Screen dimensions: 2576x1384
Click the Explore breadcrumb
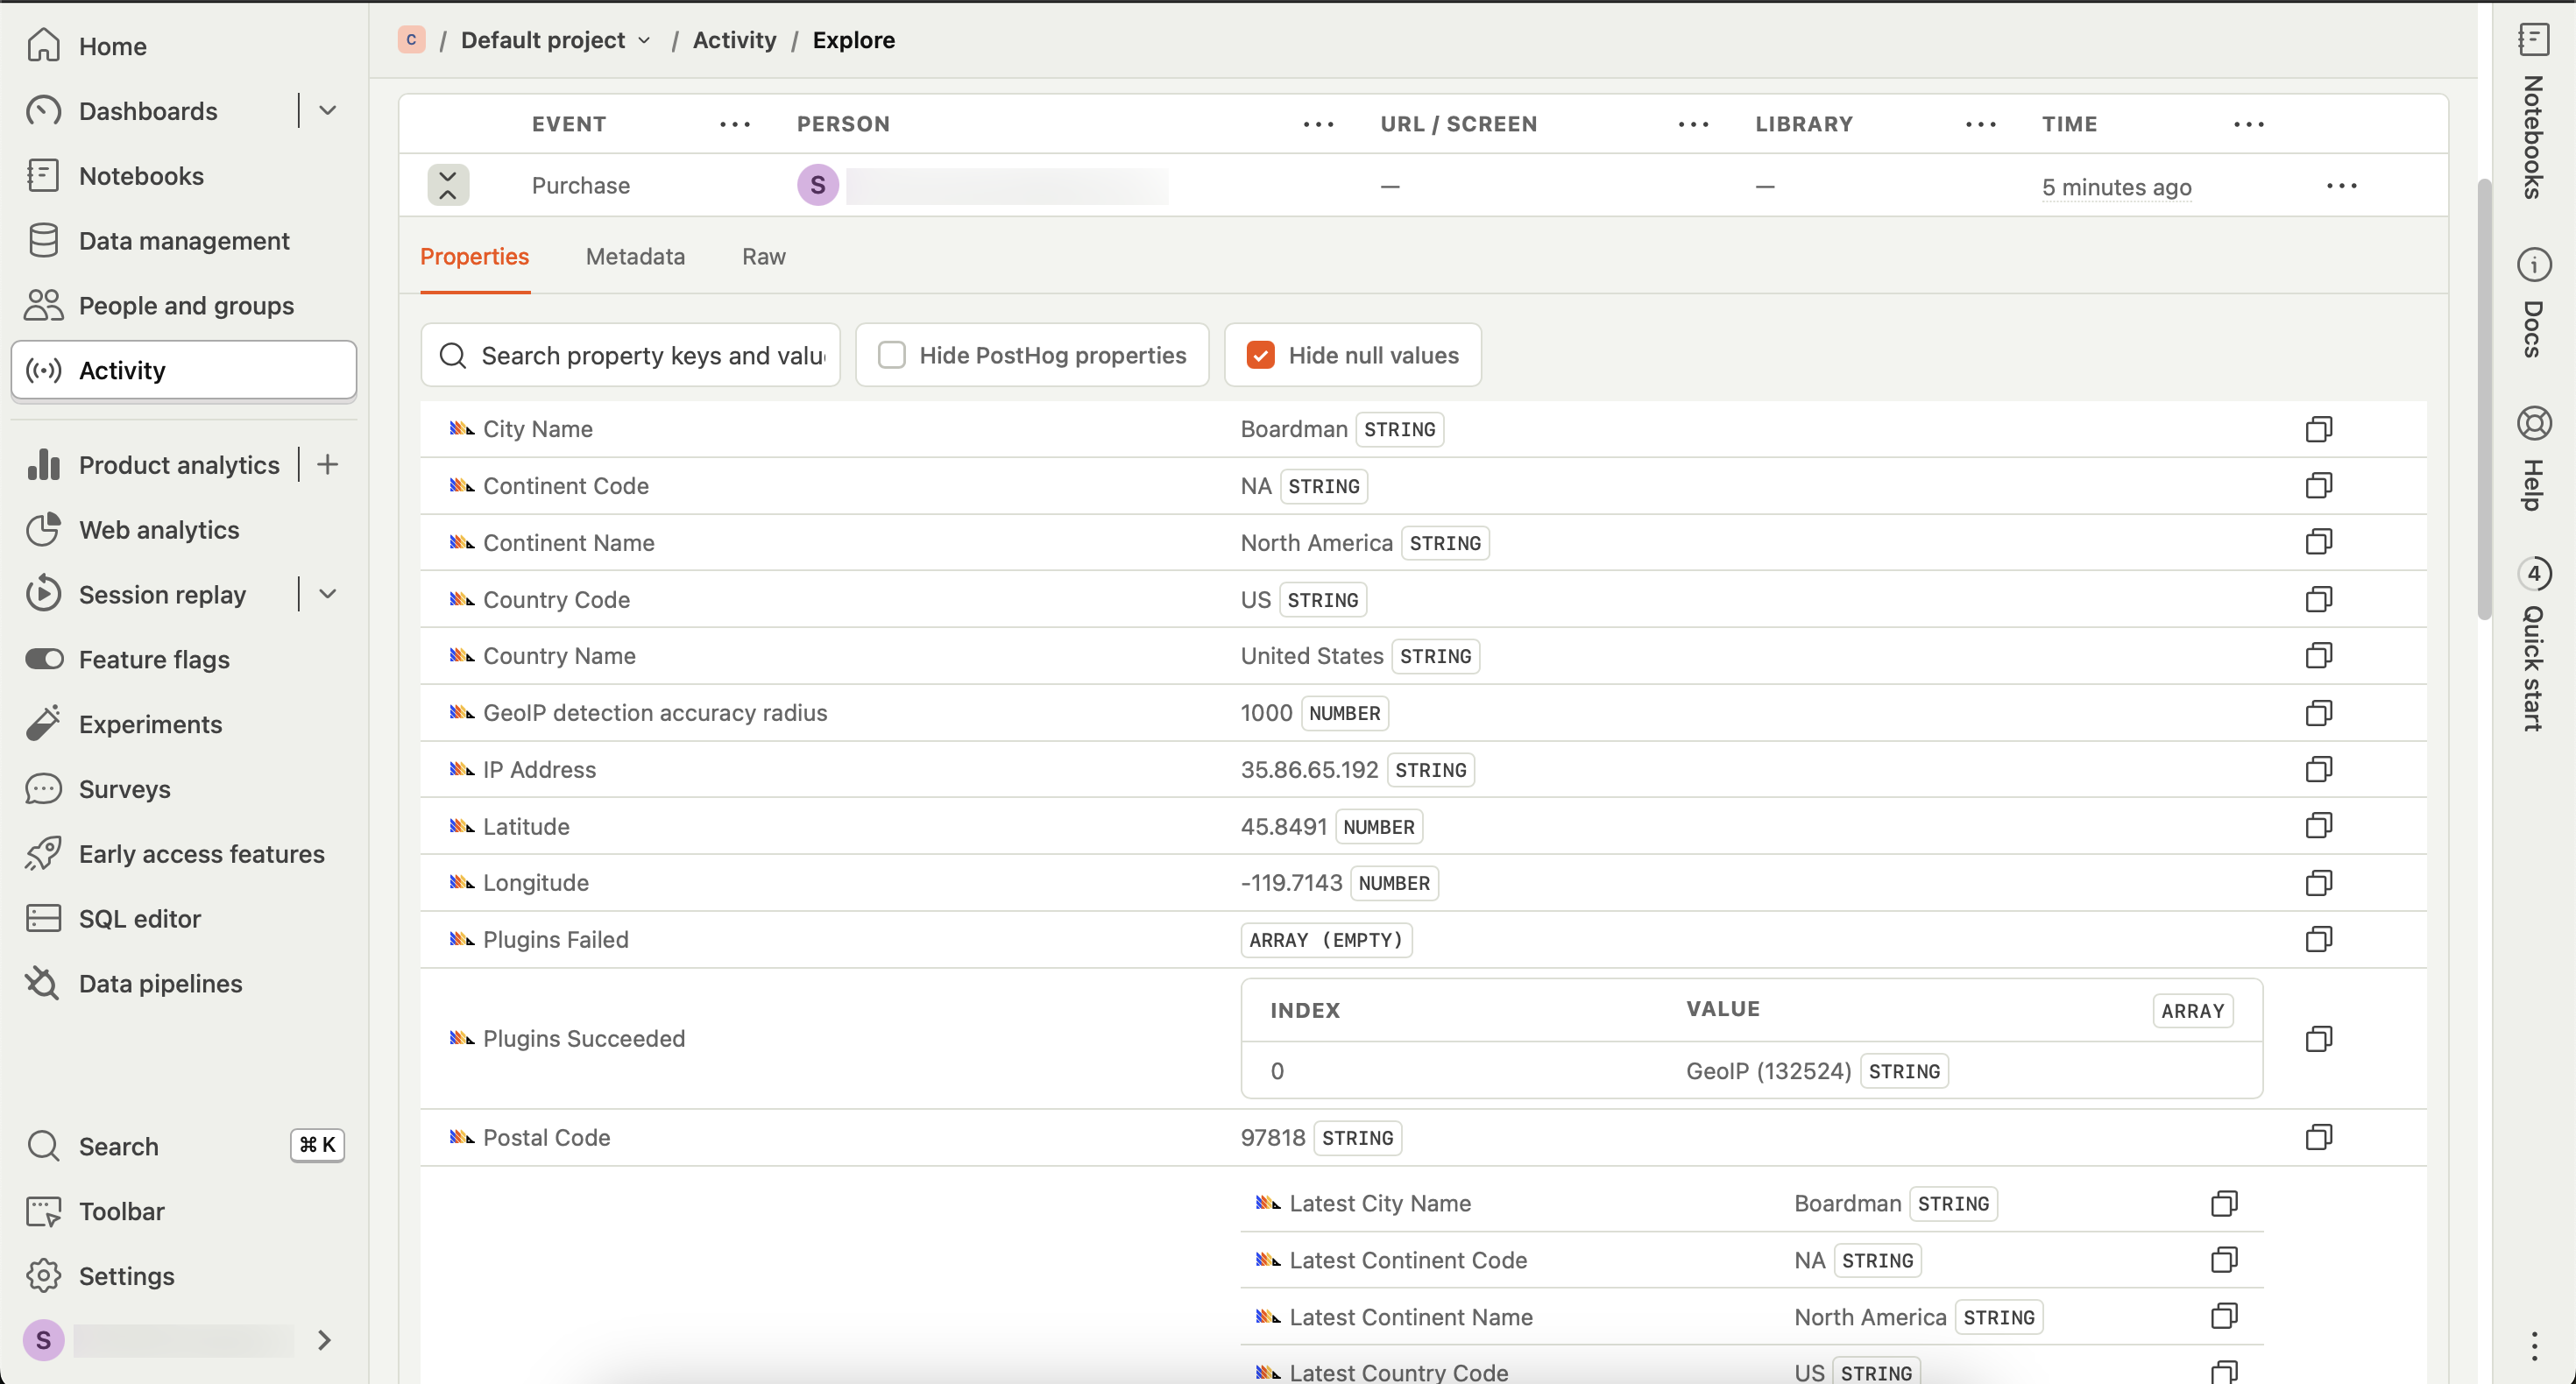pyautogui.click(x=853, y=40)
